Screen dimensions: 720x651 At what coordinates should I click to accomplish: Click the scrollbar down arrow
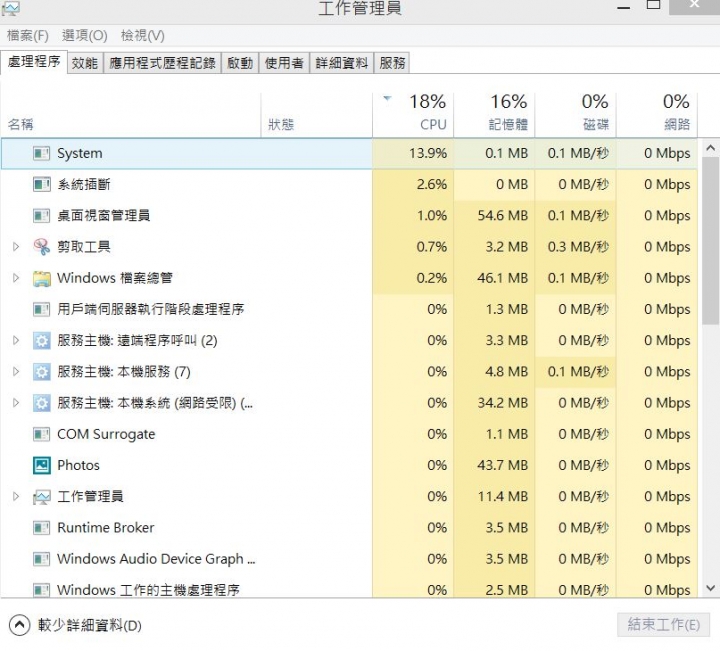(x=710, y=588)
